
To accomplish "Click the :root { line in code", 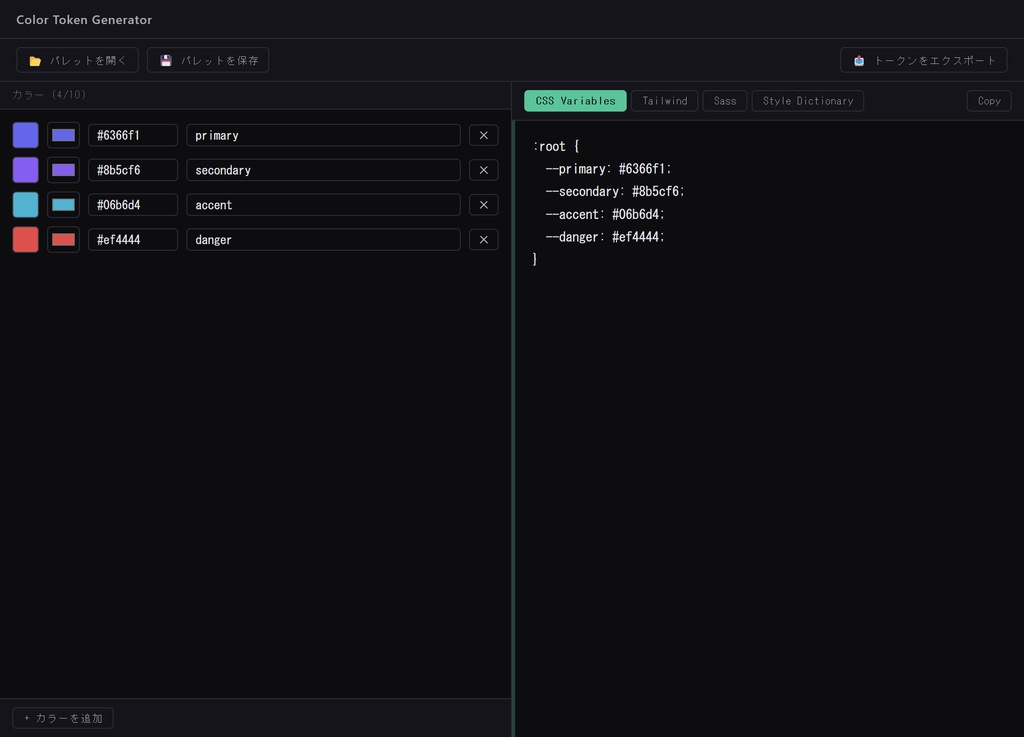I will coord(556,146).
